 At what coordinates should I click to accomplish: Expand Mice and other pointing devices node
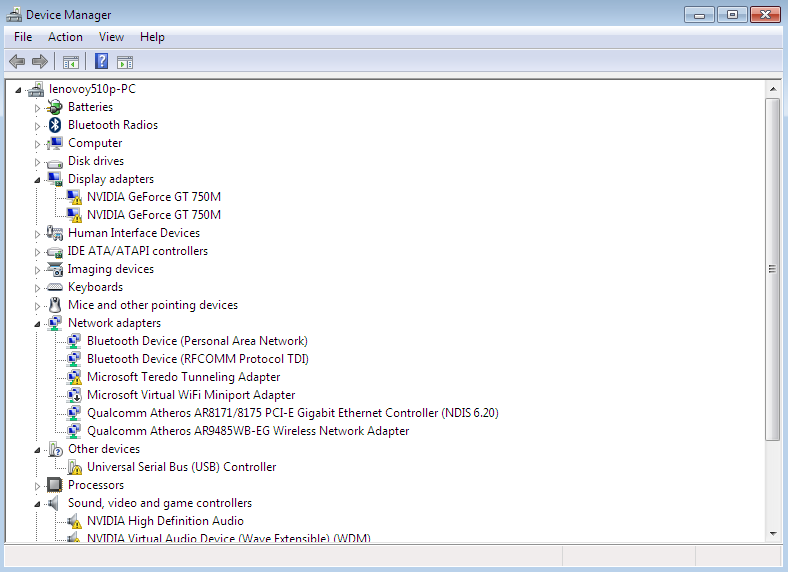tap(37, 306)
